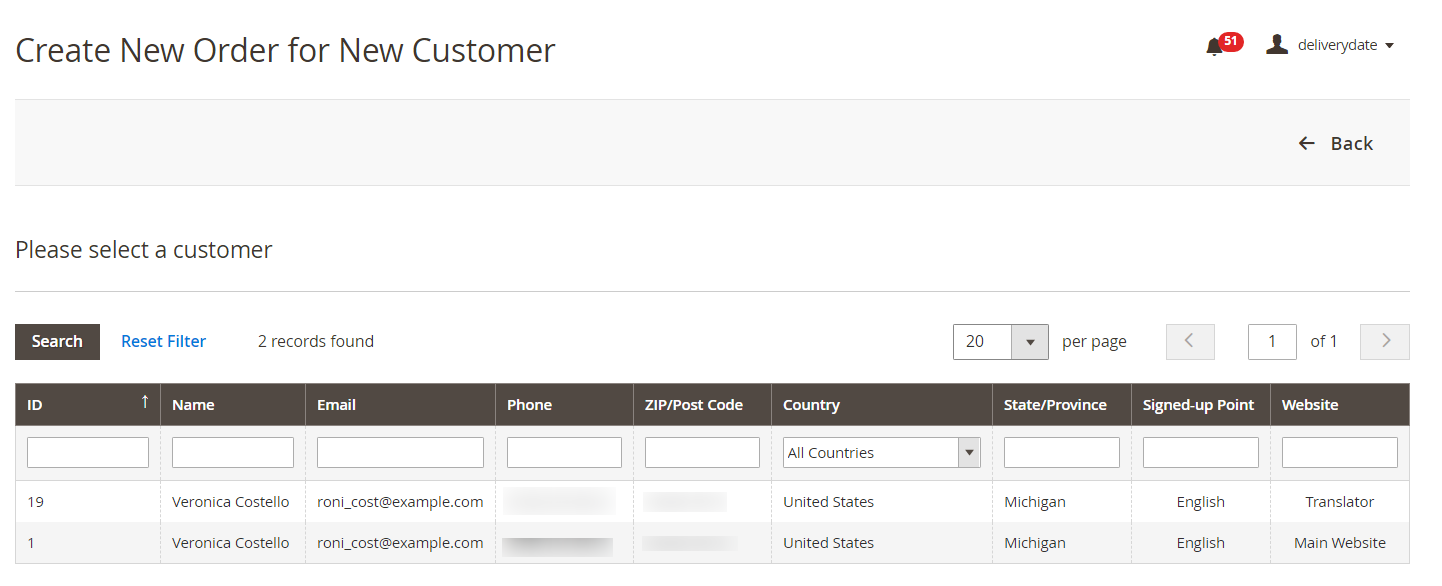Viewport: 1442px width, 586px height.
Task: Expand the per page dropdown arrow
Action: [1029, 342]
